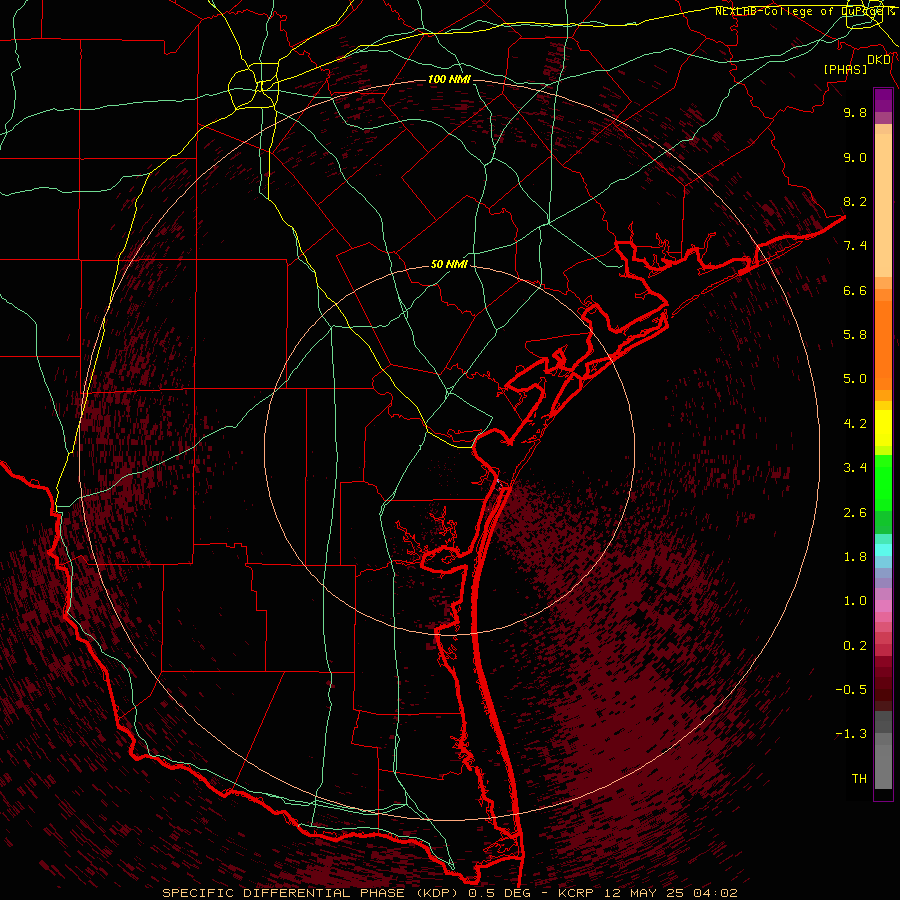Click the "-0.5" color scale value
The height and width of the screenshot is (900, 900).
tap(851, 690)
